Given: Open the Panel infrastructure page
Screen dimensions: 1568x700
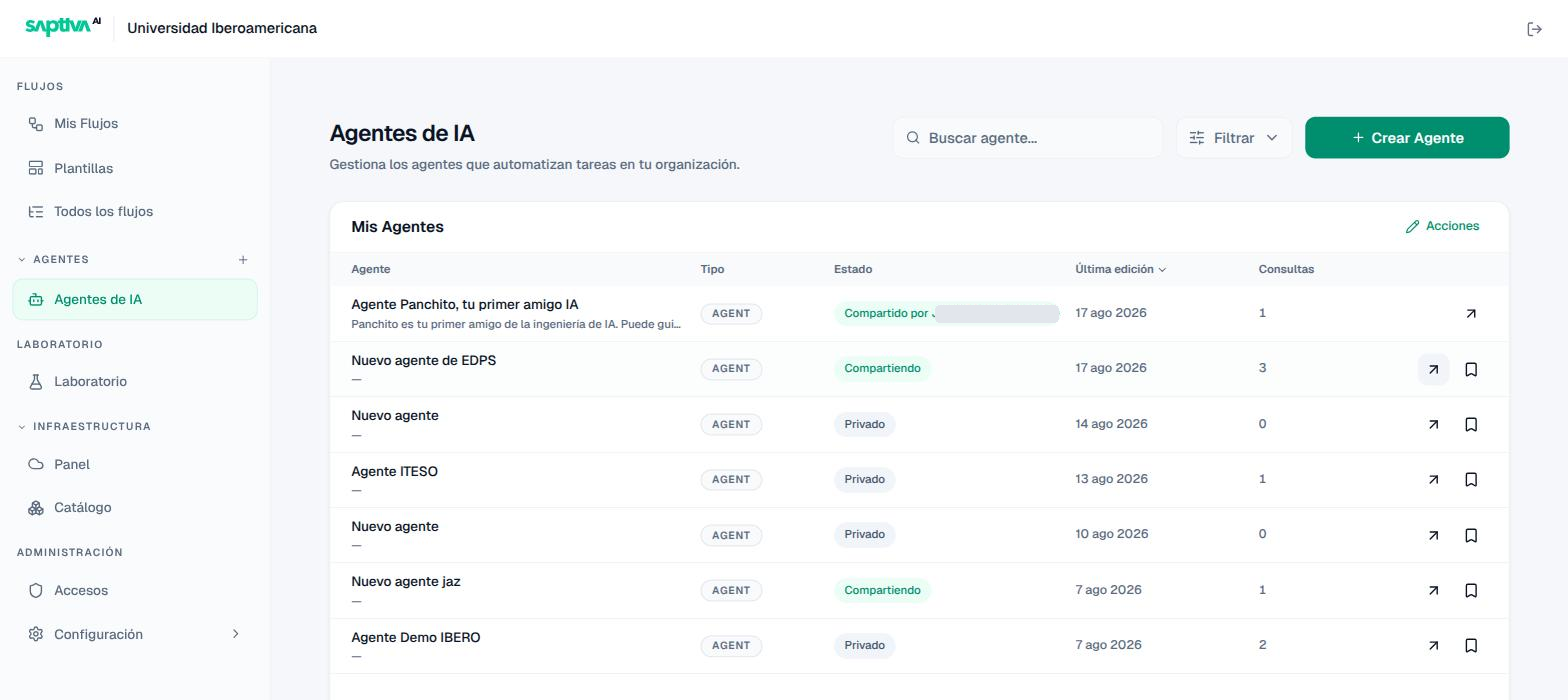Looking at the screenshot, I should tap(134, 465).
